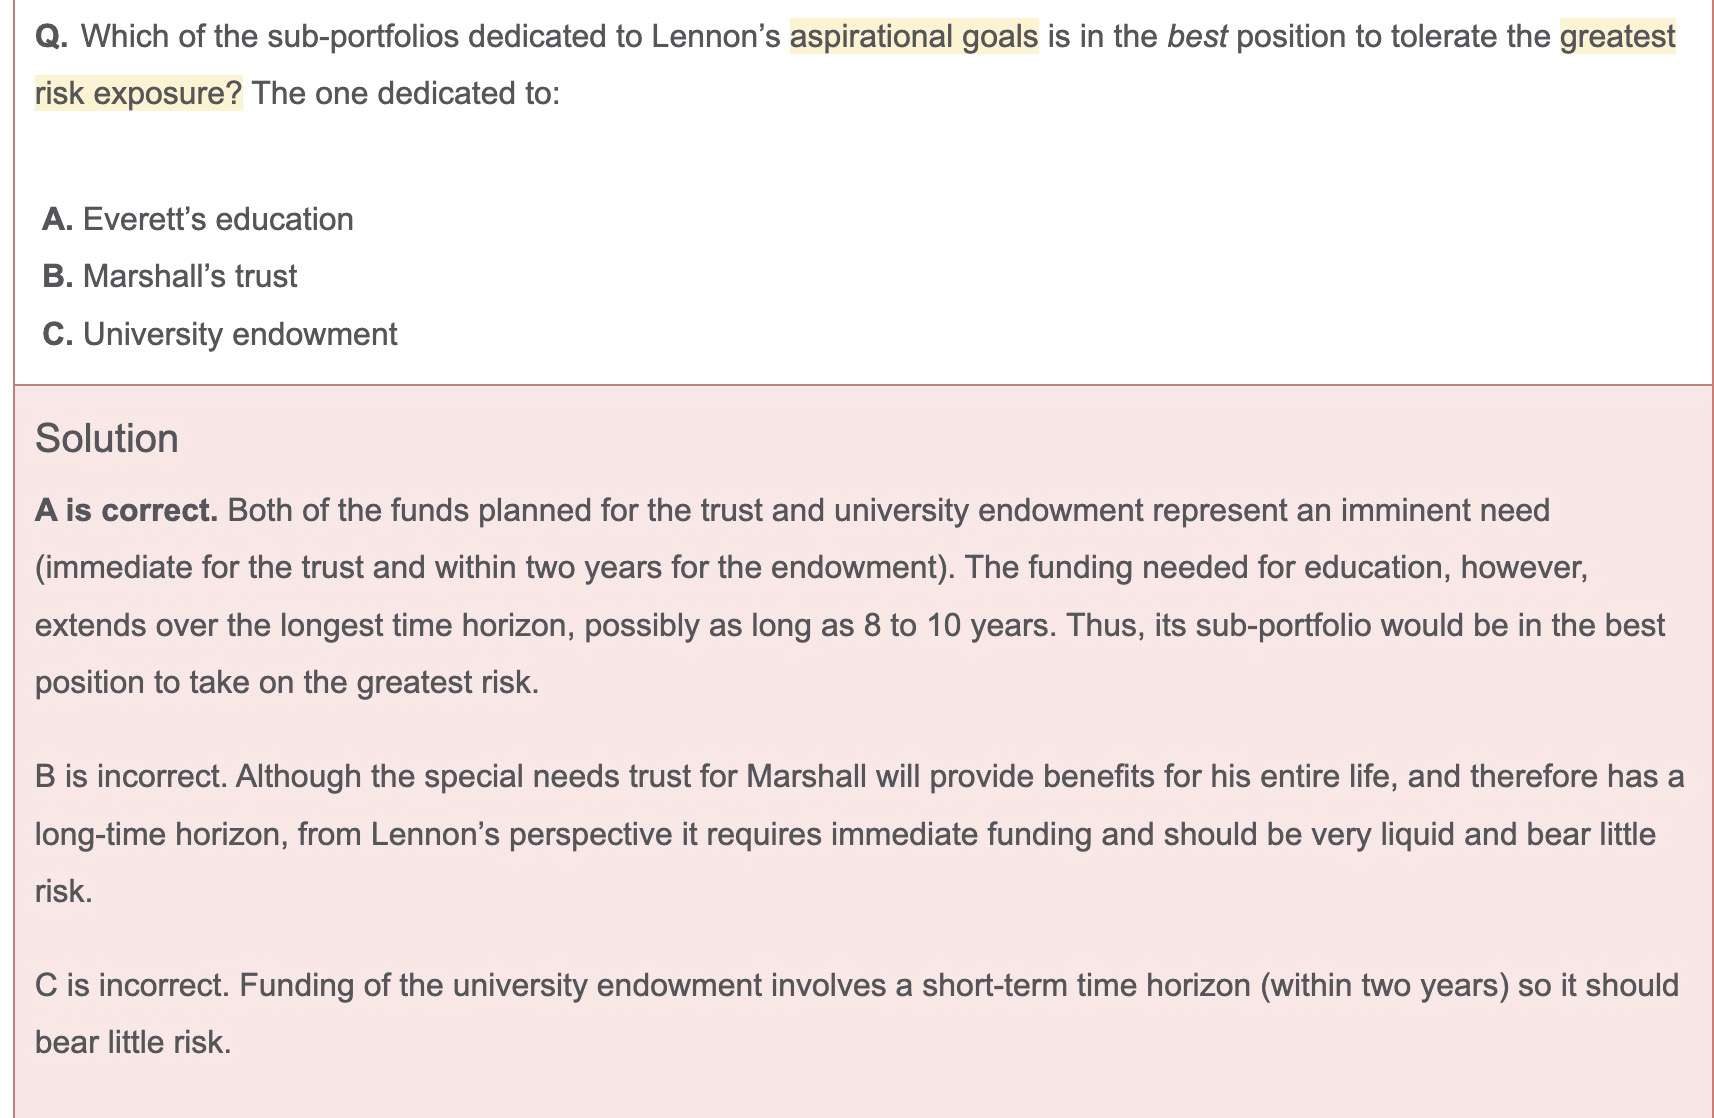
Task: Click 'special needs trust for Marshall' phrase
Action: [653, 776]
